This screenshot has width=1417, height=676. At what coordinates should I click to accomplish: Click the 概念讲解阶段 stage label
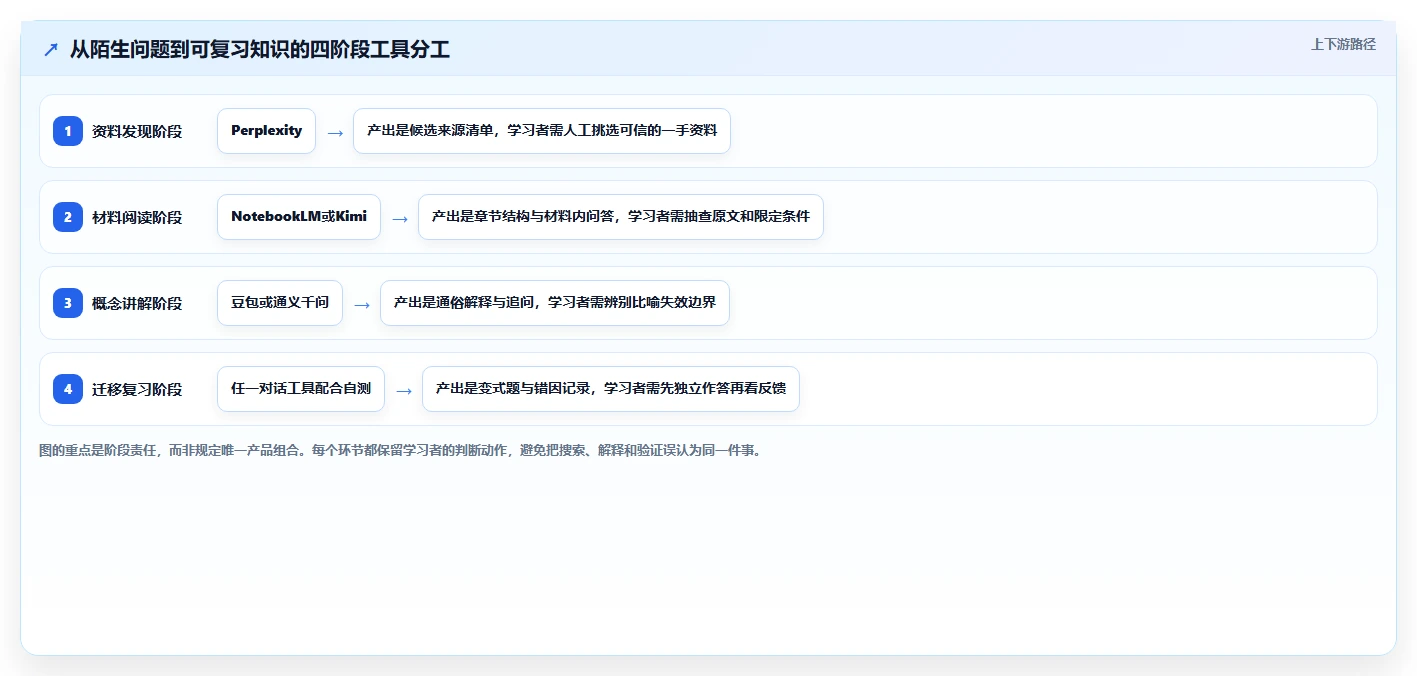[x=137, y=303]
